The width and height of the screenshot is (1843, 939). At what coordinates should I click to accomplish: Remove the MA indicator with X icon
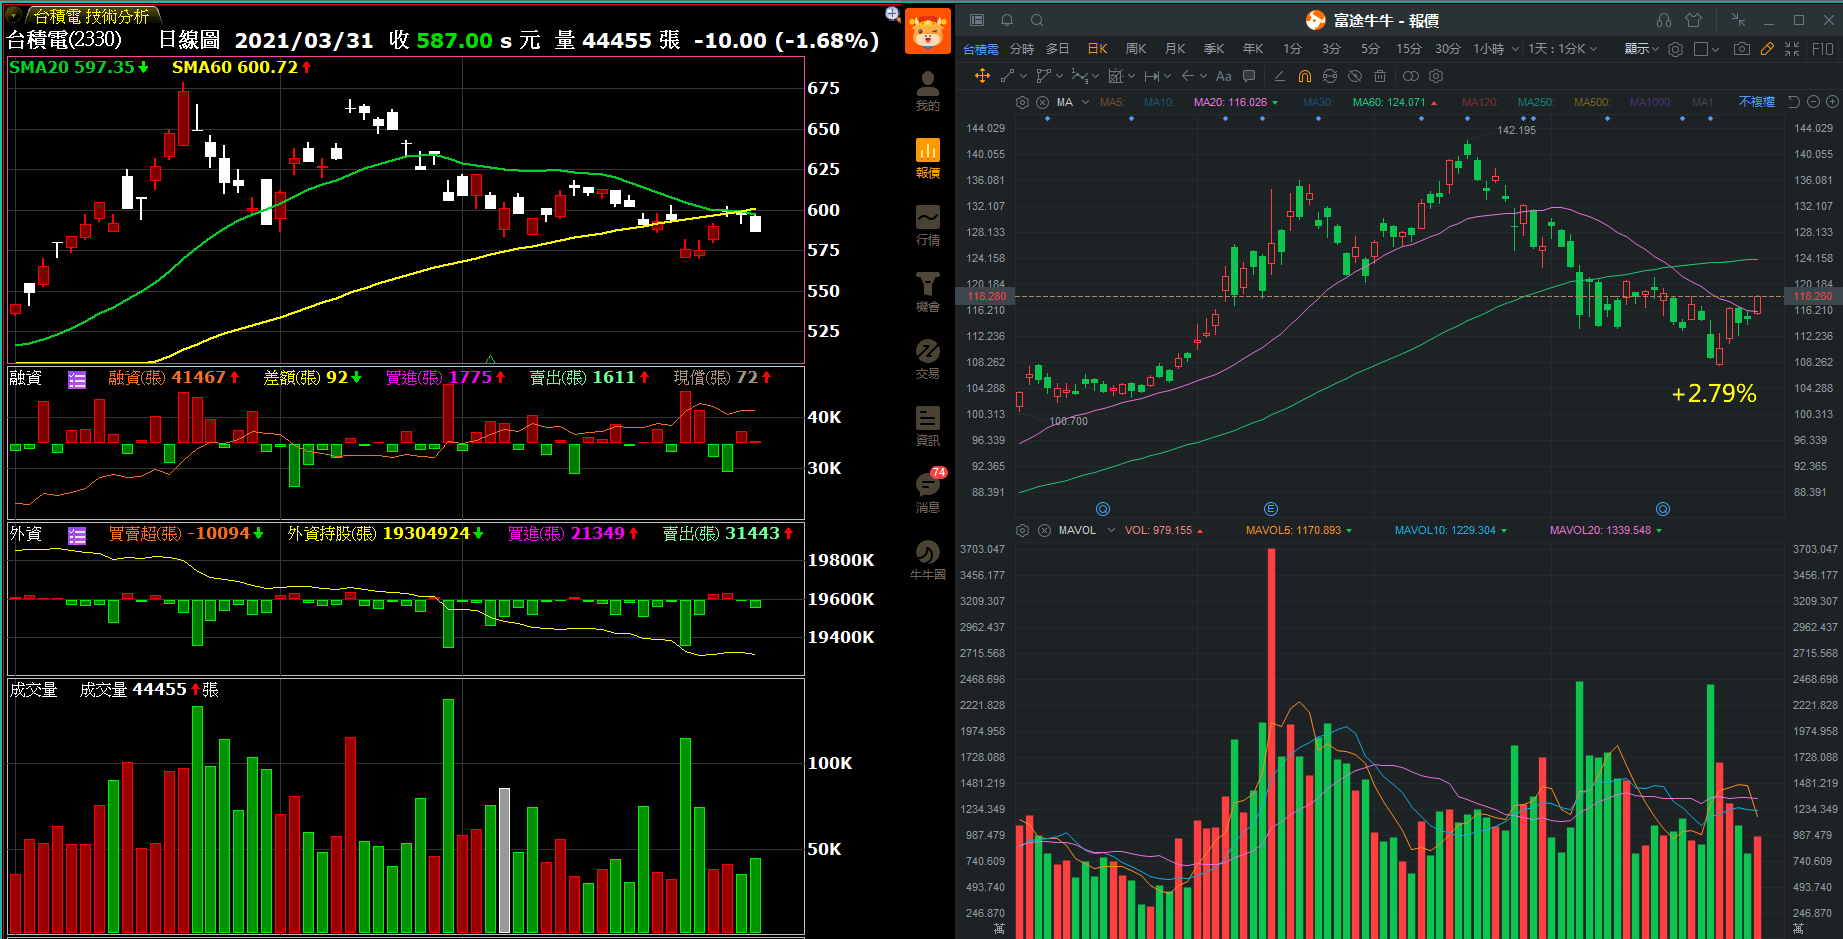pos(1042,102)
